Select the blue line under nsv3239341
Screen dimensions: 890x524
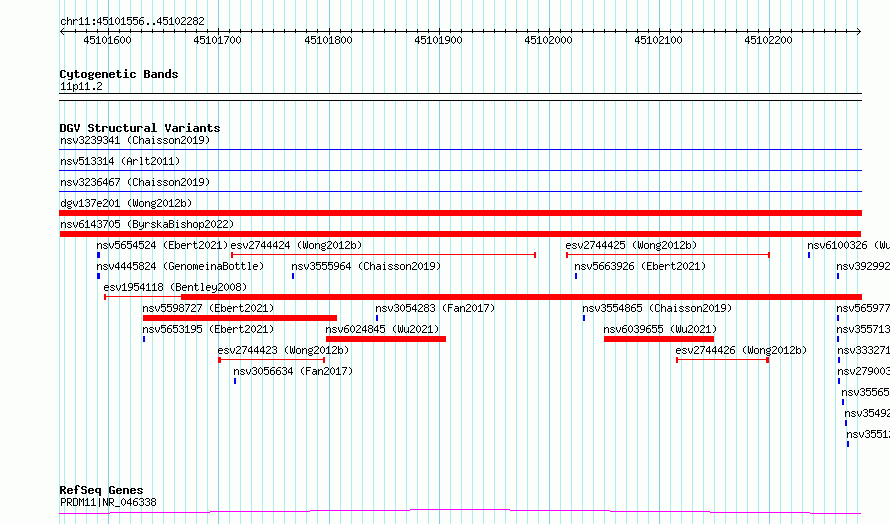(x=460, y=150)
